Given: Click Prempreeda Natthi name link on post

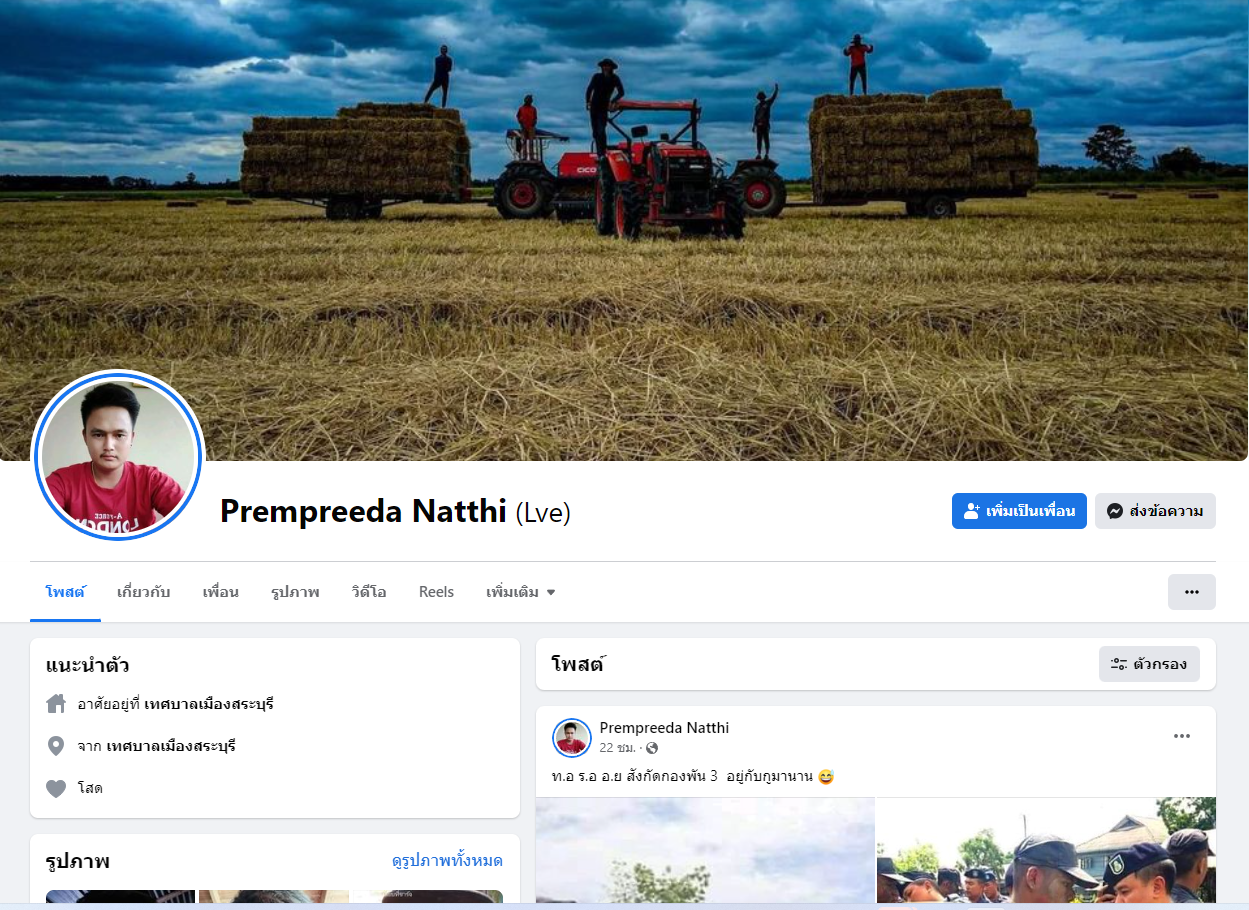Looking at the screenshot, I should click(664, 728).
